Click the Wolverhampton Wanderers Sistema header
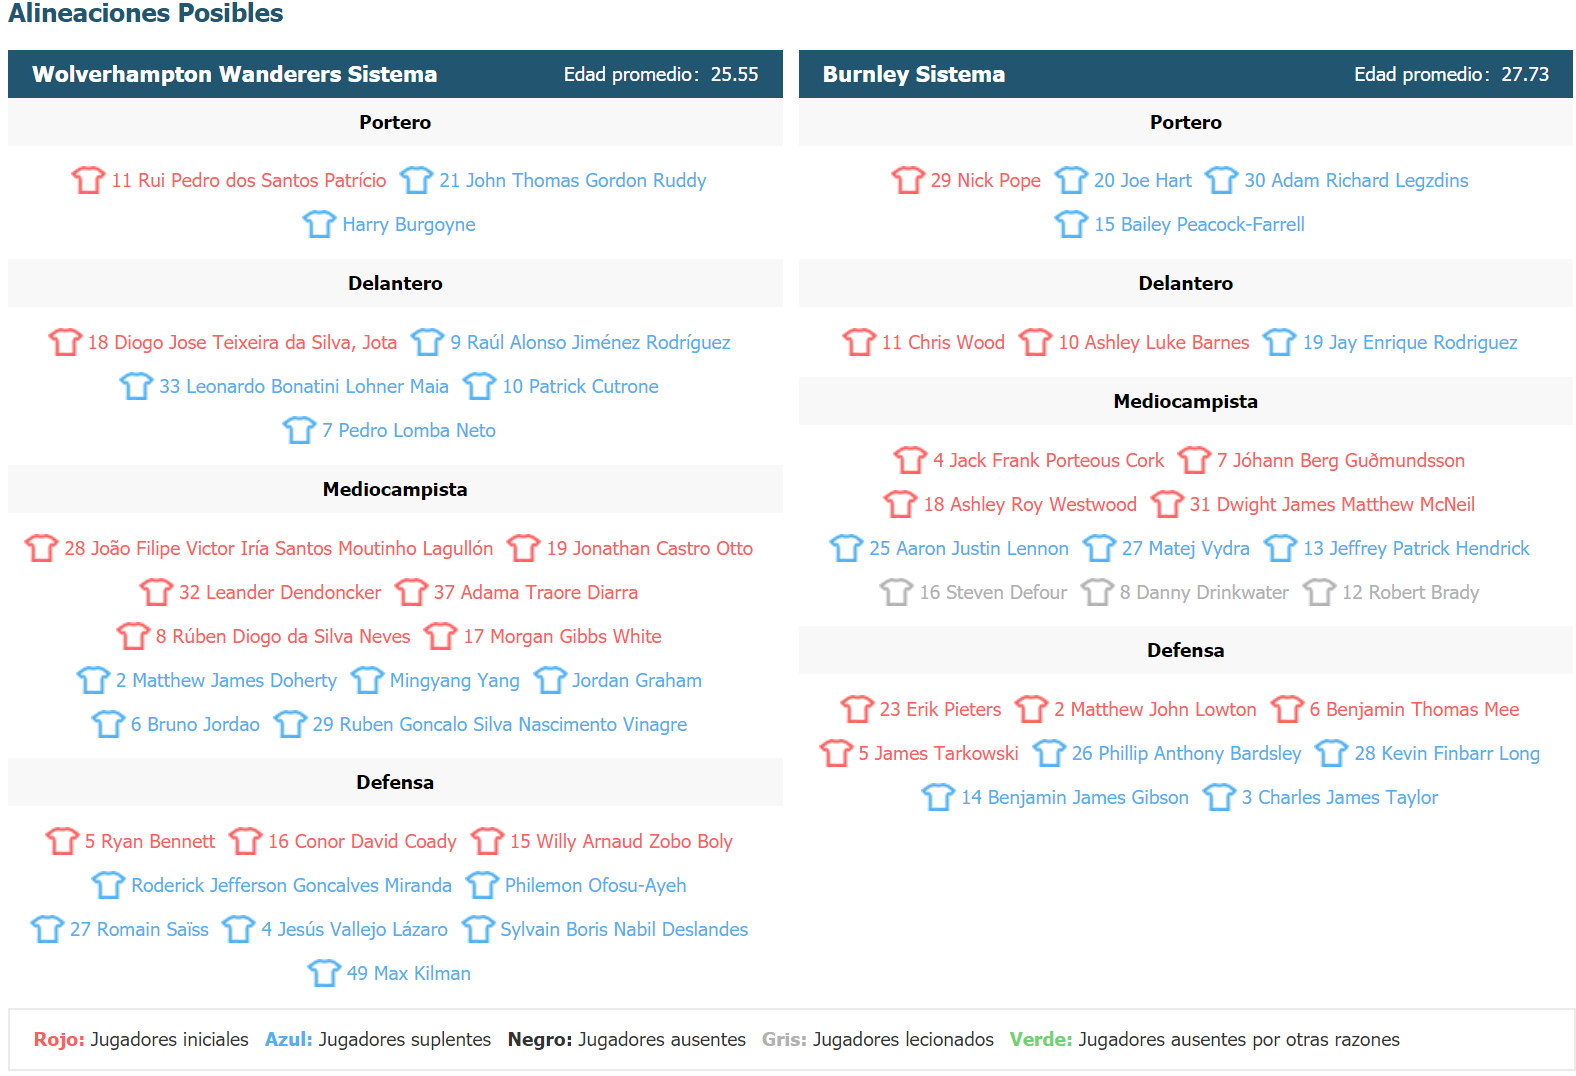Image resolution: width=1576 pixels, height=1076 pixels. coord(234,74)
